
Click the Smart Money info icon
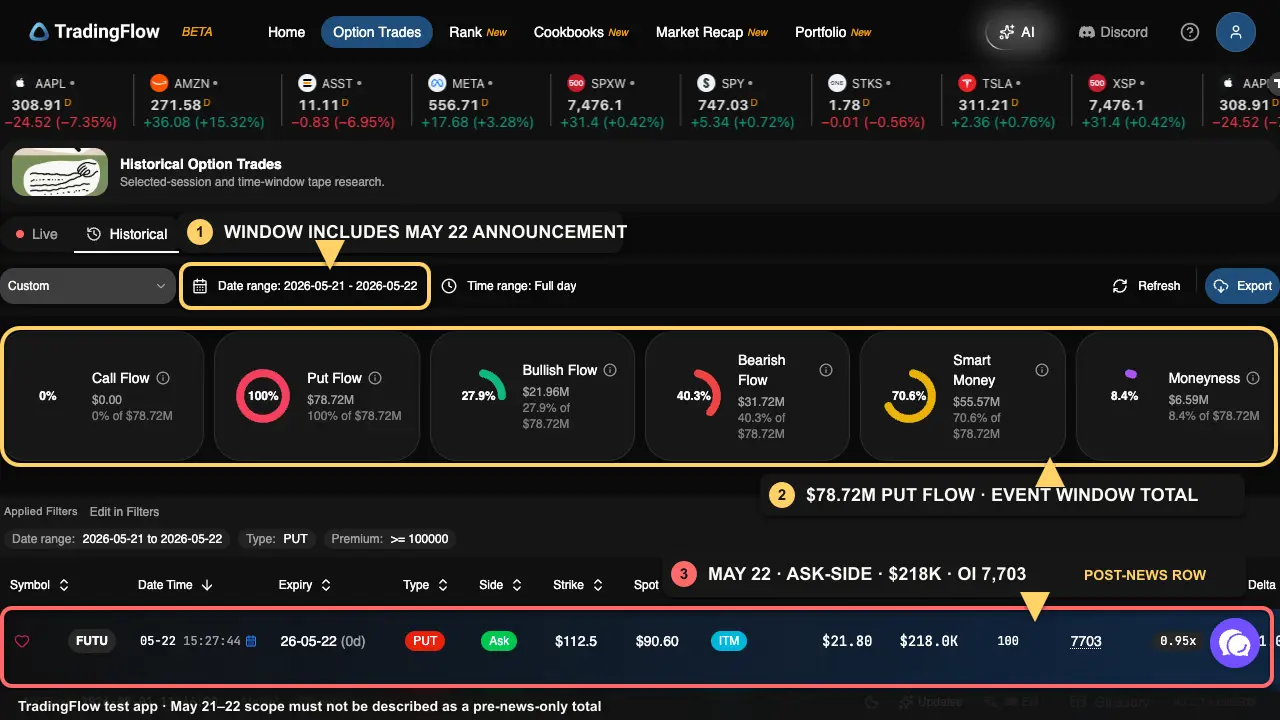point(1042,370)
